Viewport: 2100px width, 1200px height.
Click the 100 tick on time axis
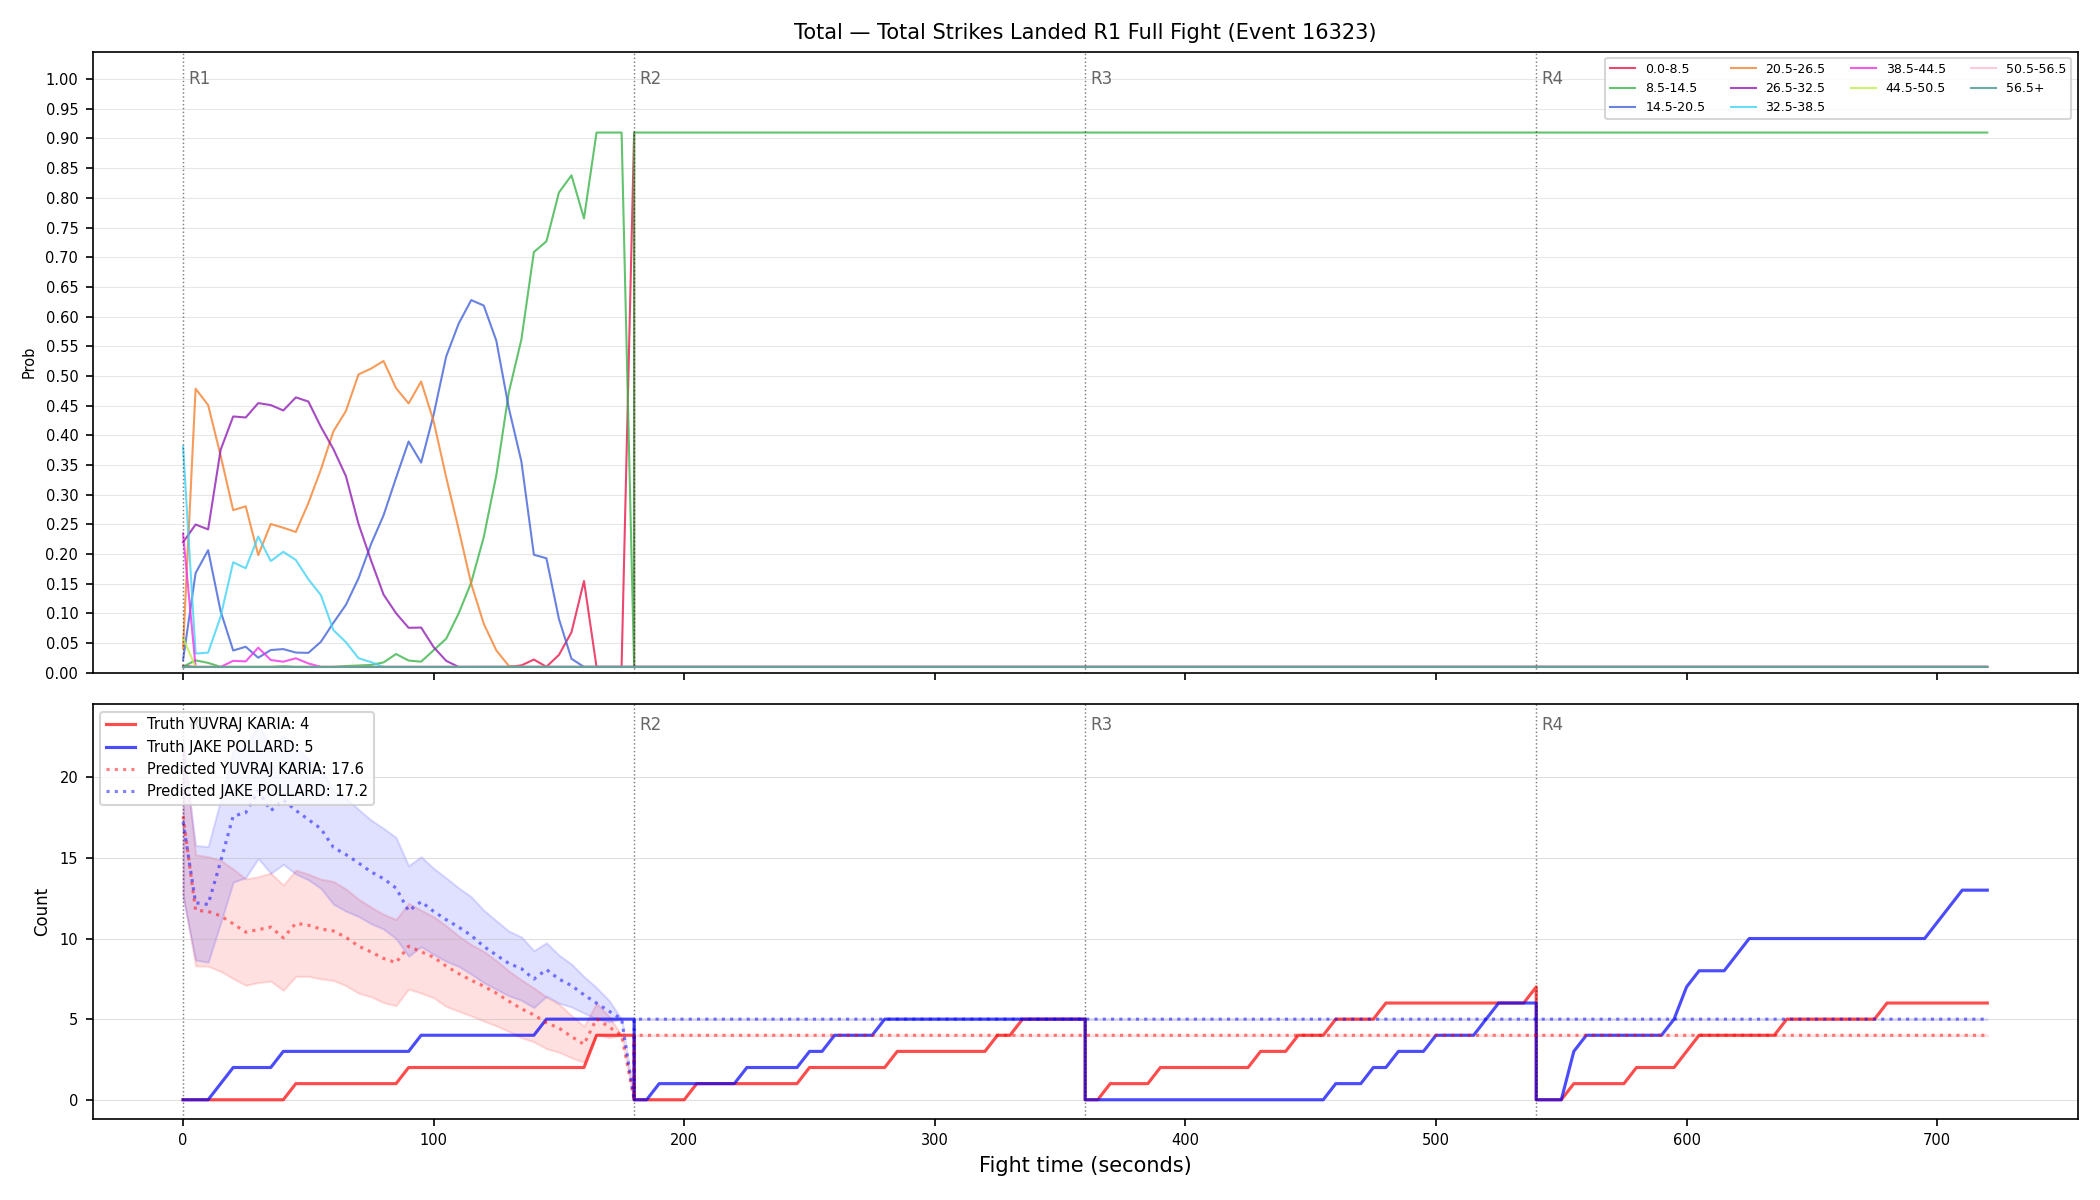[x=433, y=1139]
